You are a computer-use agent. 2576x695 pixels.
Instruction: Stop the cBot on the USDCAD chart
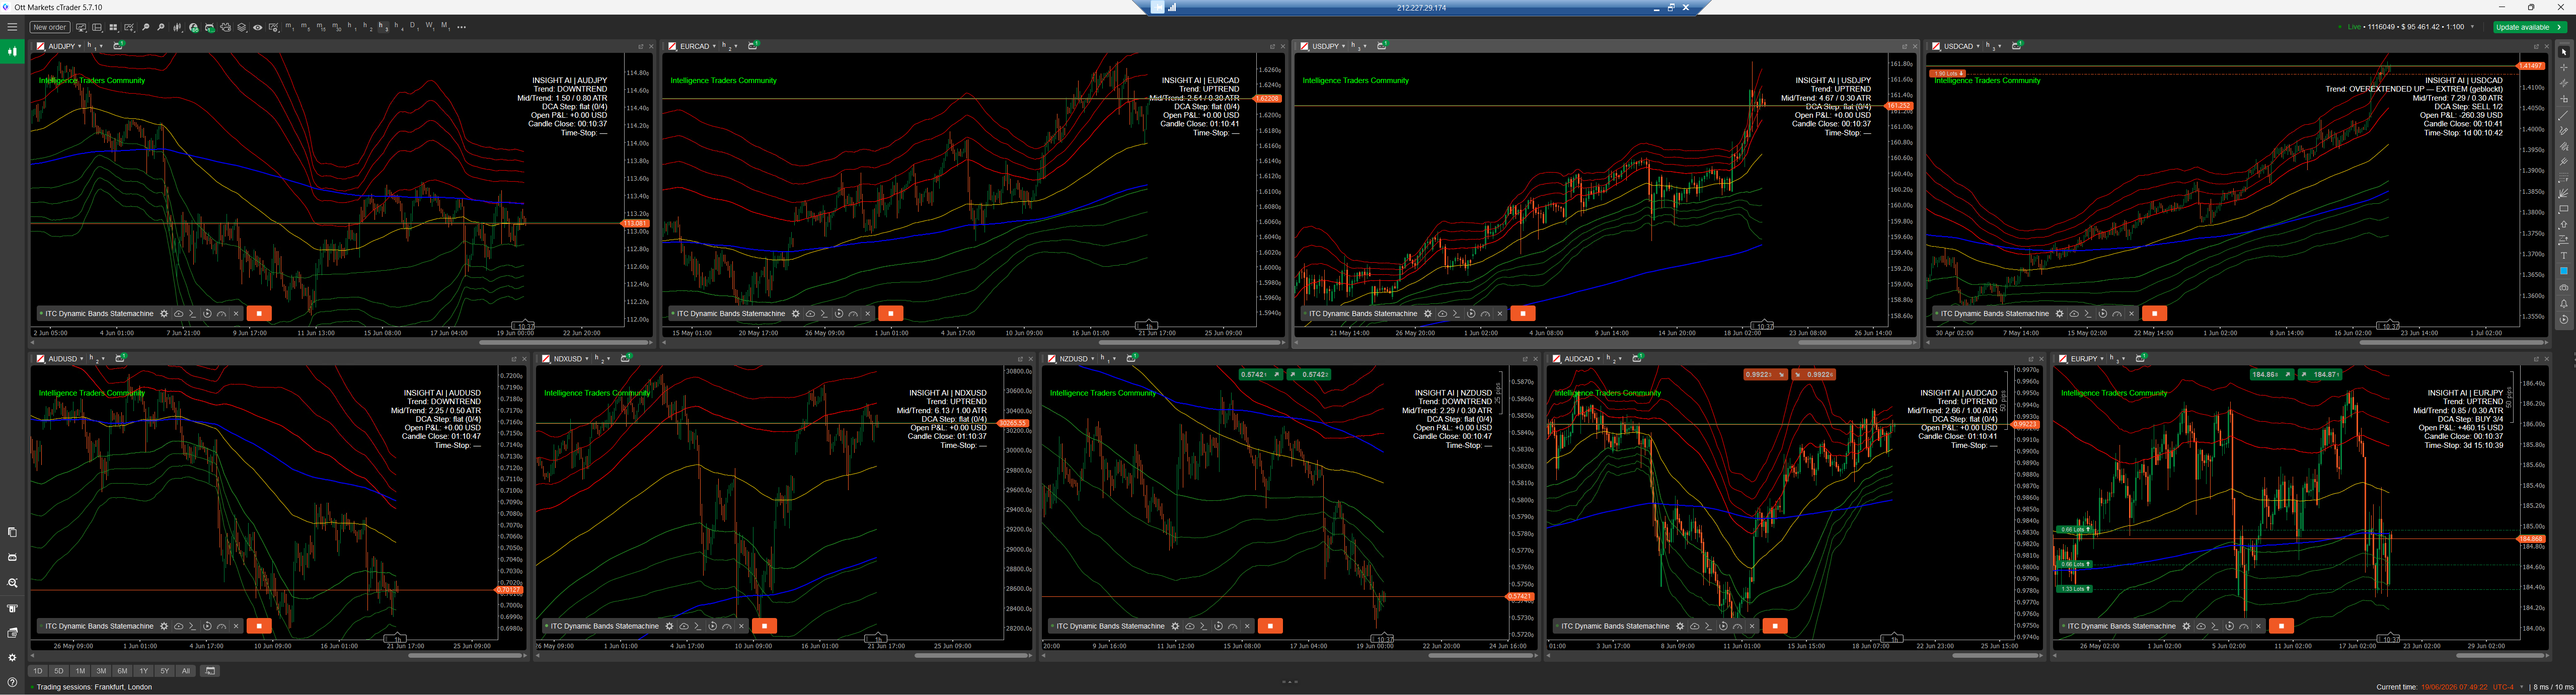[2154, 313]
